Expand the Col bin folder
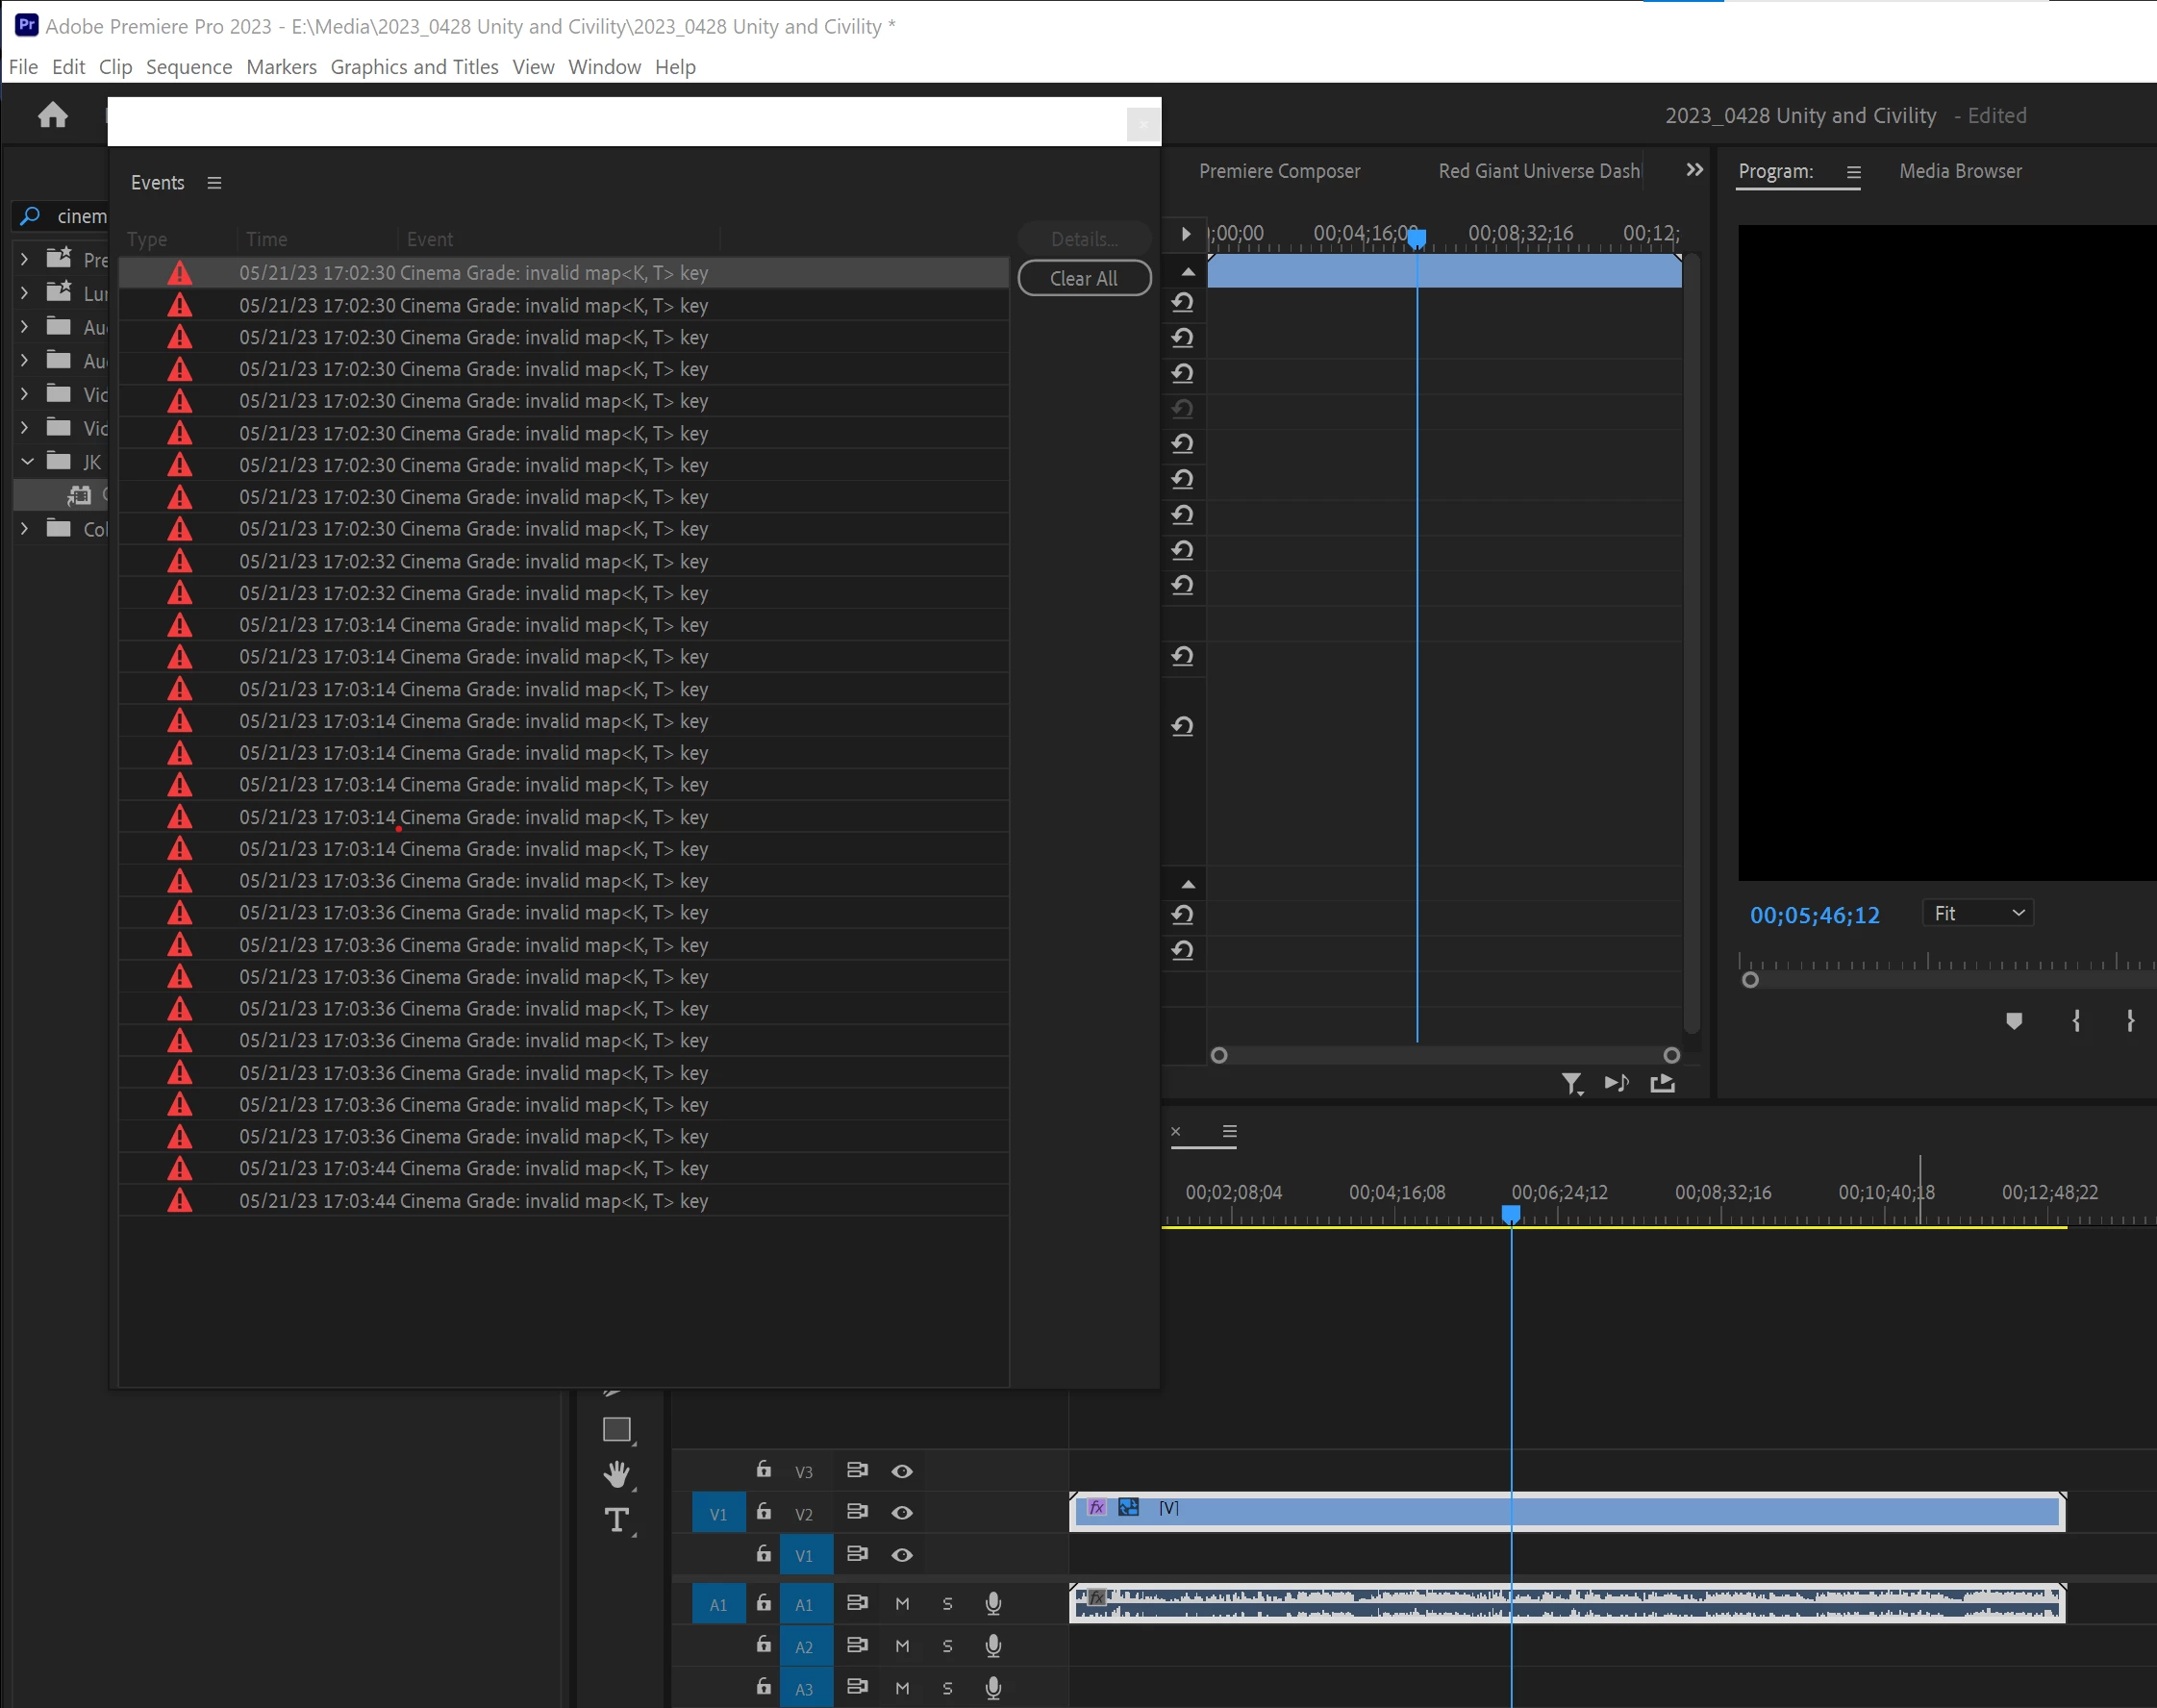This screenshot has width=2157, height=1708. (x=25, y=529)
